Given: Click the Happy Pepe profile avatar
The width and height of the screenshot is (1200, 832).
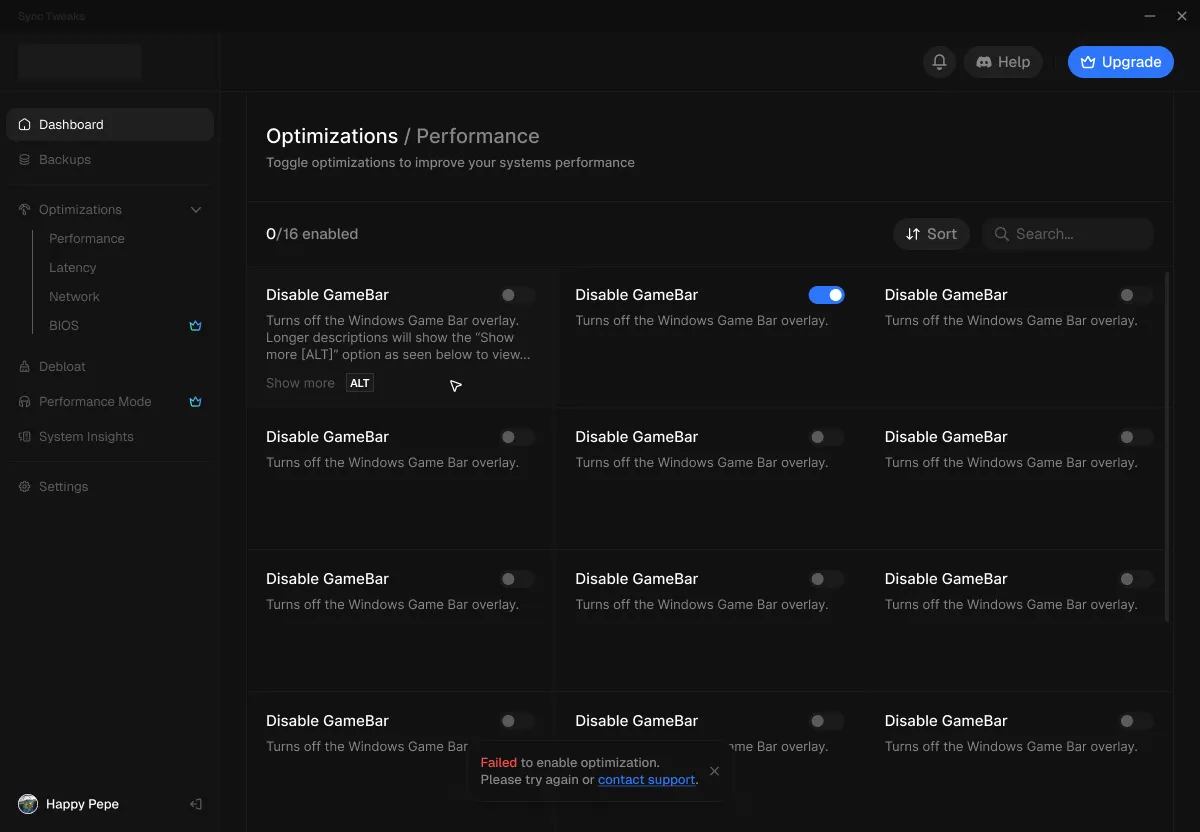Looking at the screenshot, I should tap(25, 804).
